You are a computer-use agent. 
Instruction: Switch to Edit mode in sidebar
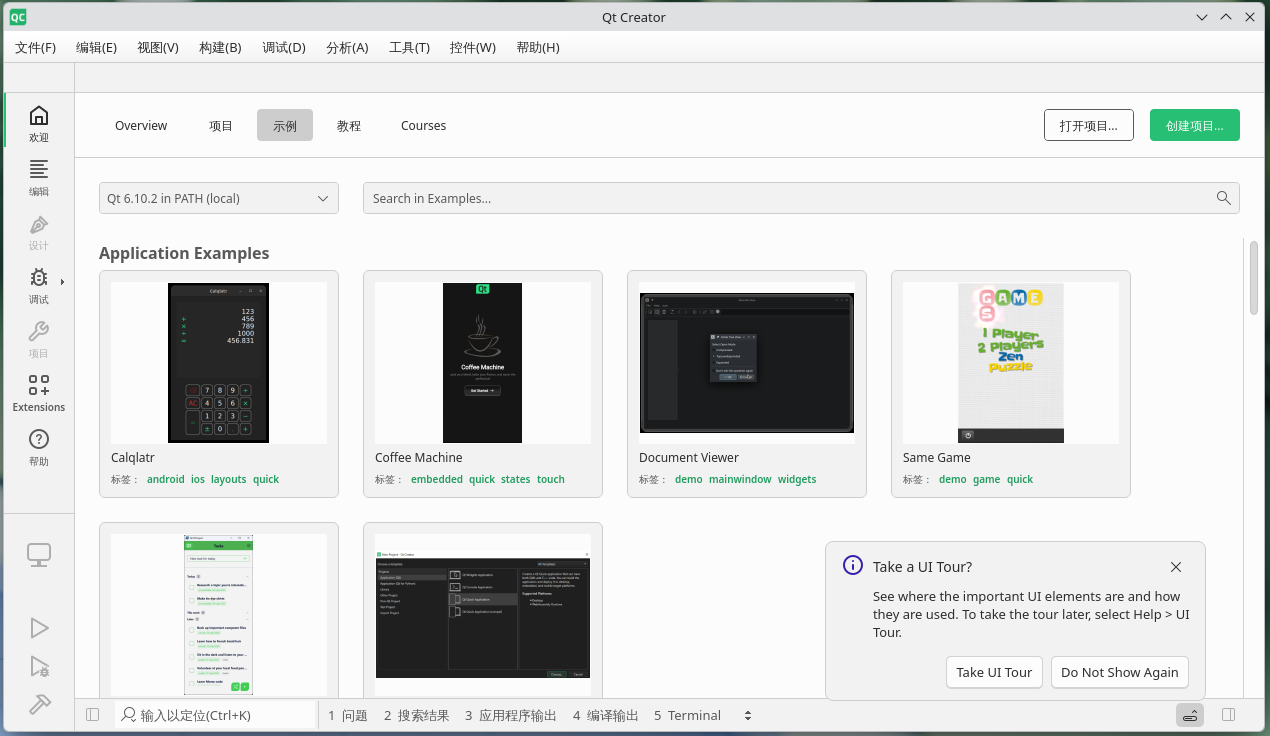click(x=38, y=177)
